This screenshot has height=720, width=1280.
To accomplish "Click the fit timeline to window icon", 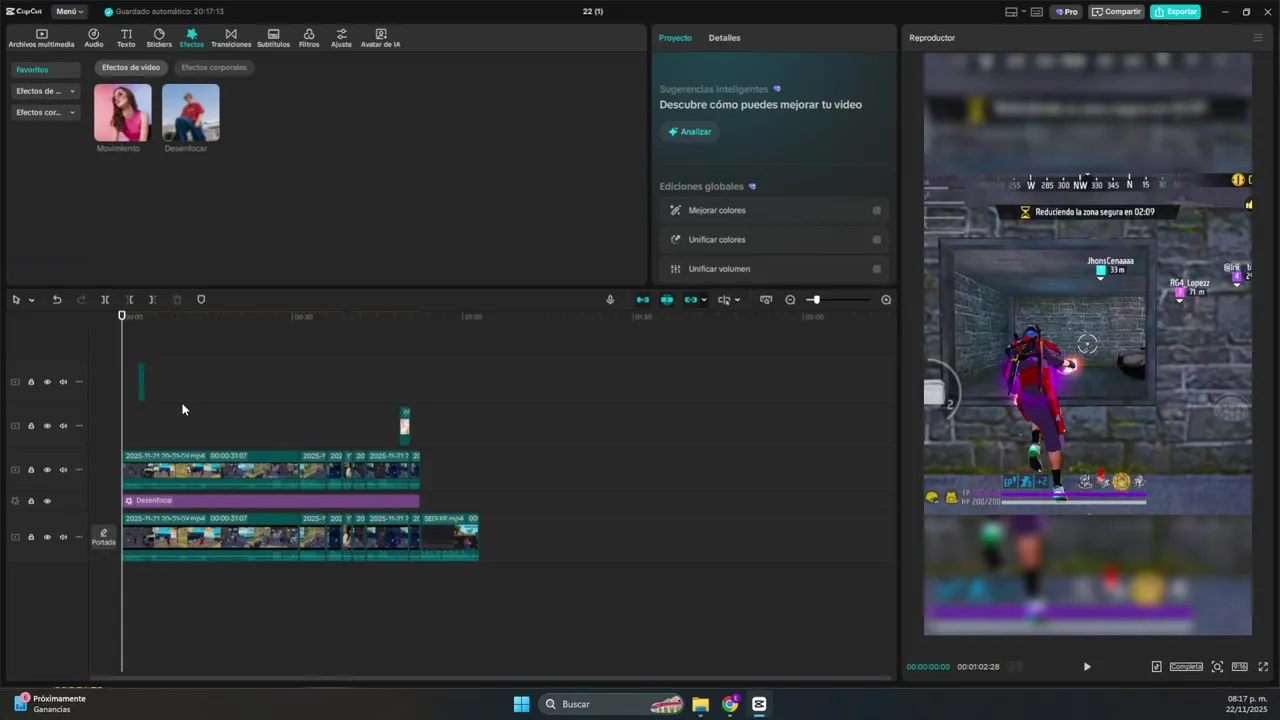I will tap(766, 300).
